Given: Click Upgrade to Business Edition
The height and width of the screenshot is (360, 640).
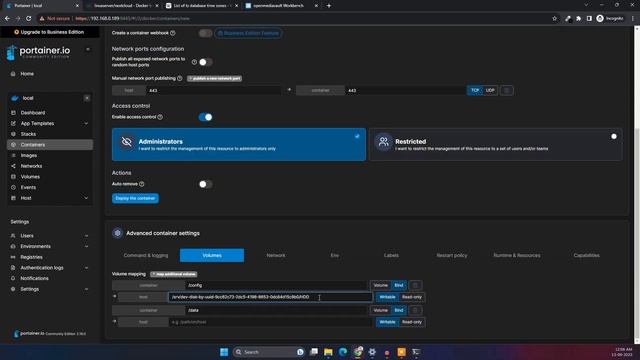Looking at the screenshot, I should click(49, 32).
